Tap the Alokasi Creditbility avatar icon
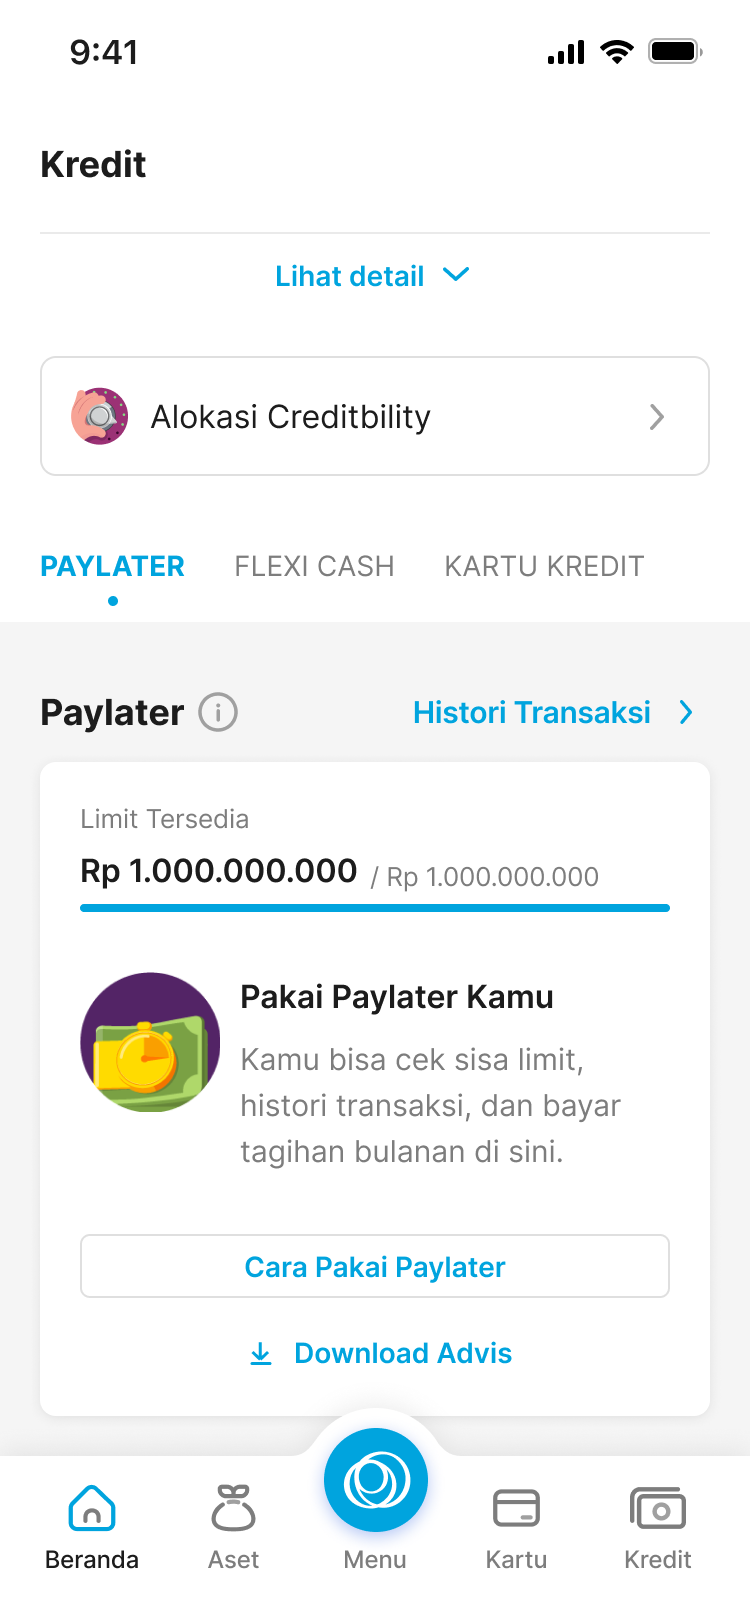The image size is (750, 1624). (100, 416)
